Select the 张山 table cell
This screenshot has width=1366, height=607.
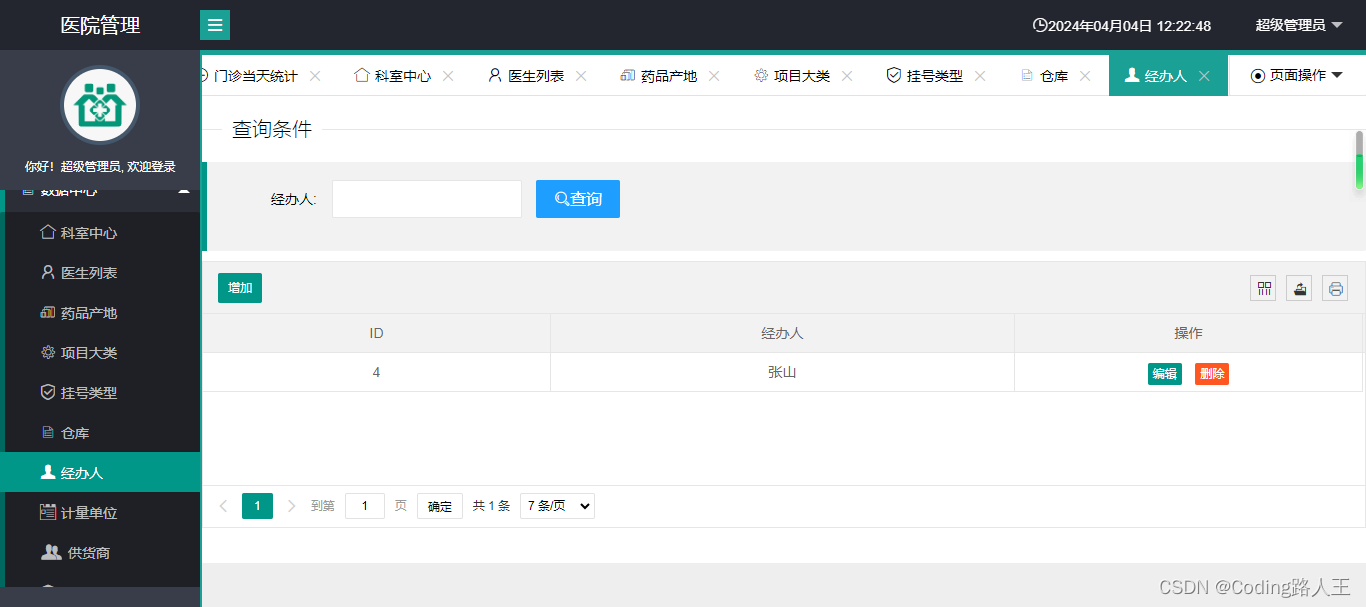[x=782, y=372]
